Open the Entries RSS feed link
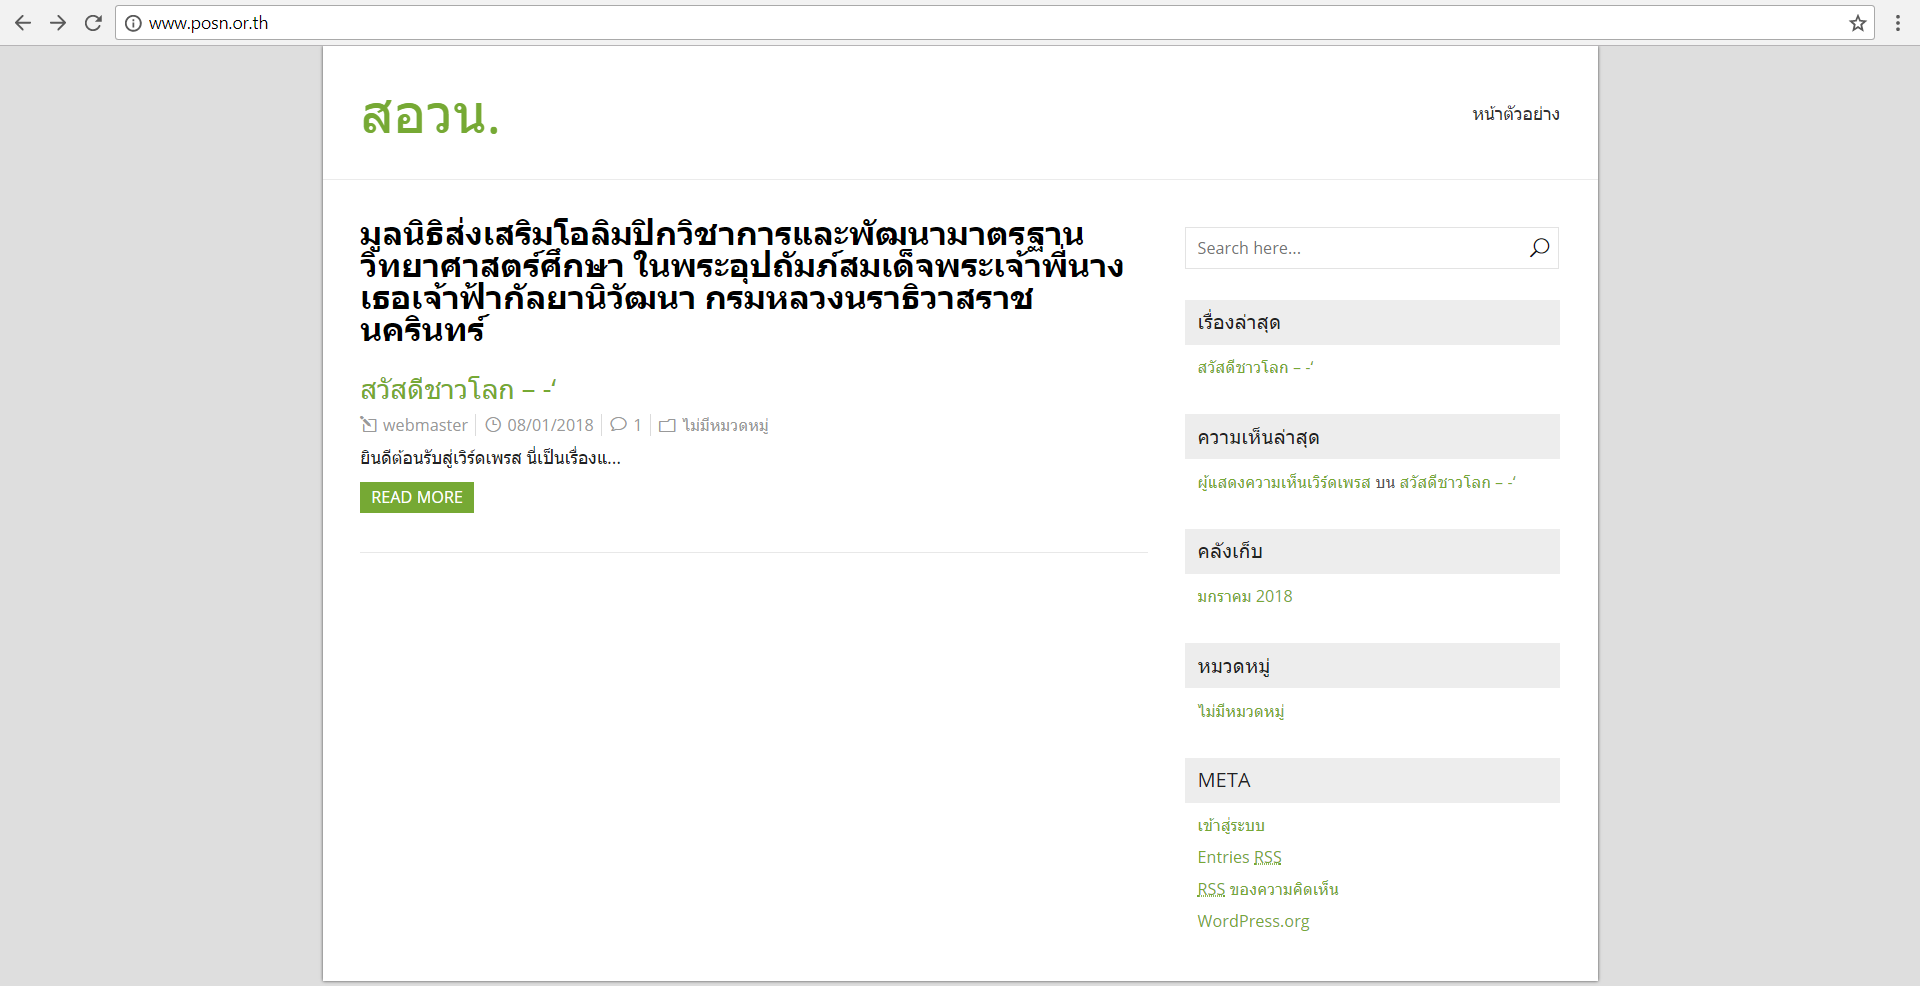 pos(1239,857)
